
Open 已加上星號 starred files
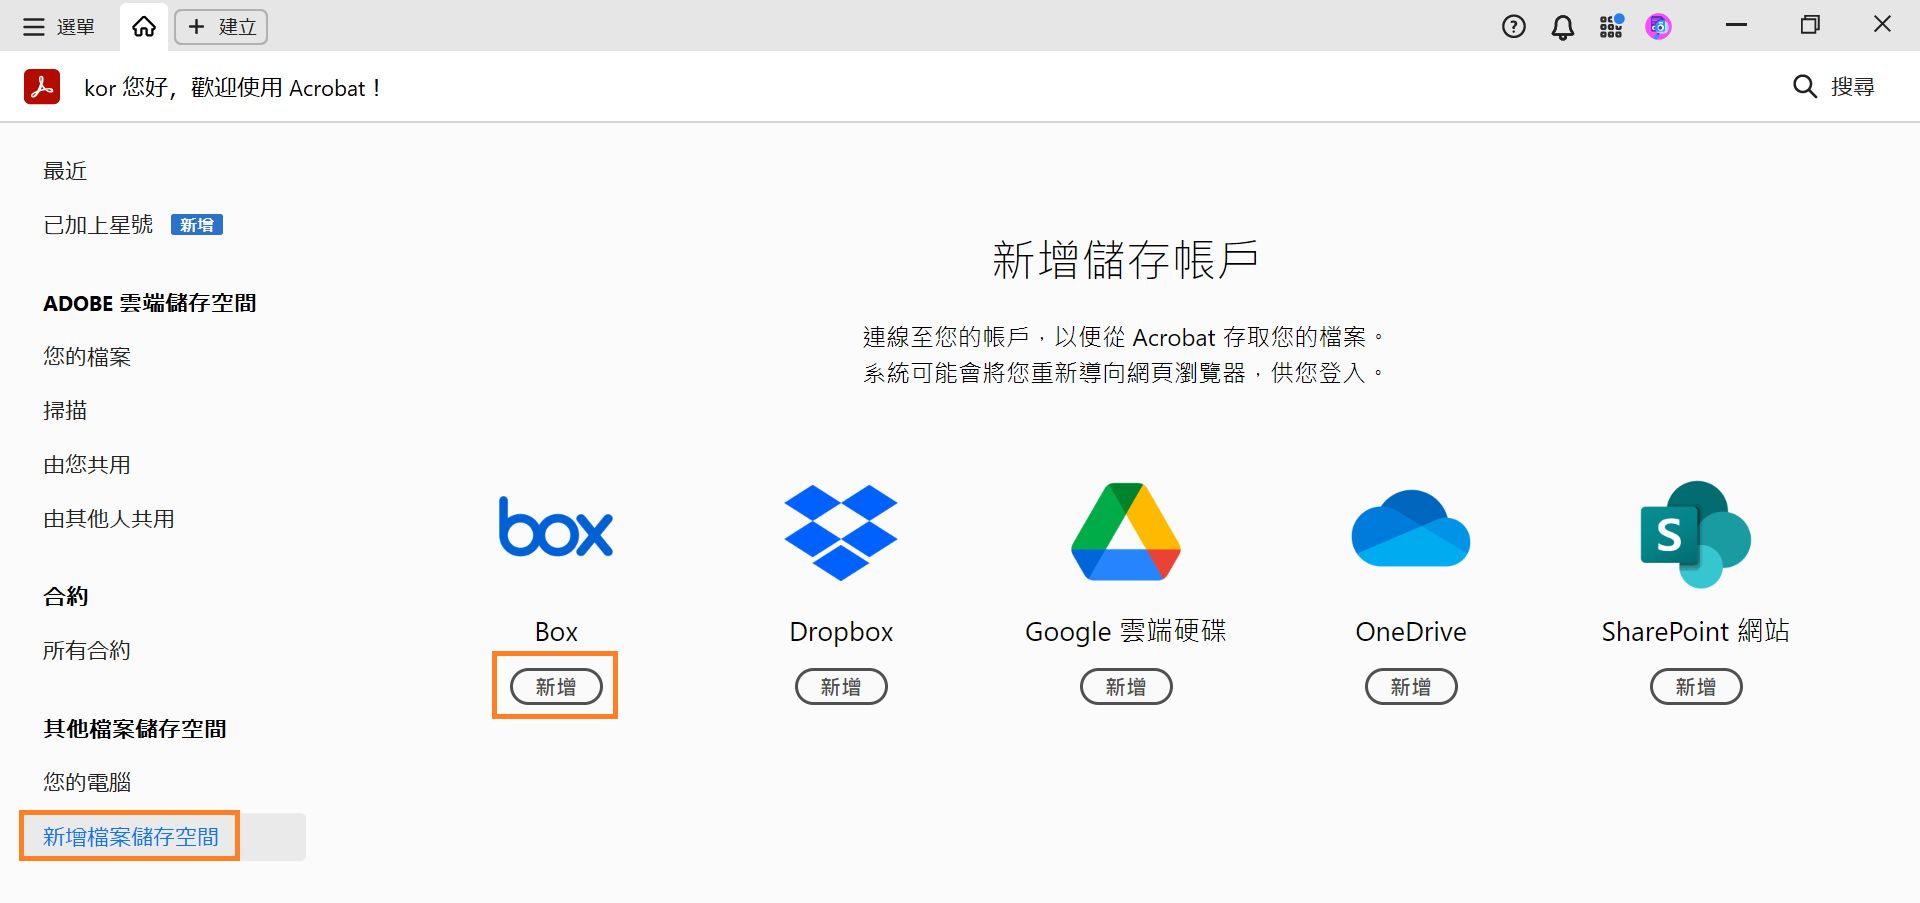(x=96, y=224)
